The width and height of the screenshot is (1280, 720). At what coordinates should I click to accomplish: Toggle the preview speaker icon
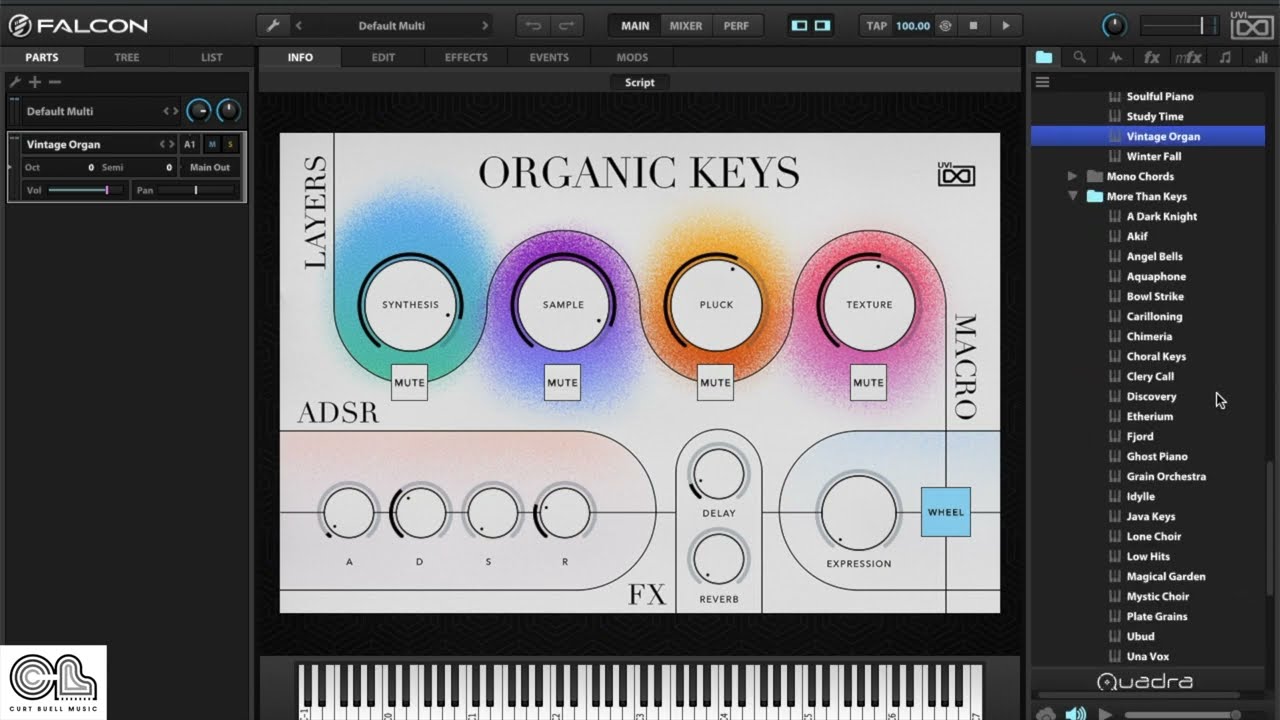[x=1075, y=714]
